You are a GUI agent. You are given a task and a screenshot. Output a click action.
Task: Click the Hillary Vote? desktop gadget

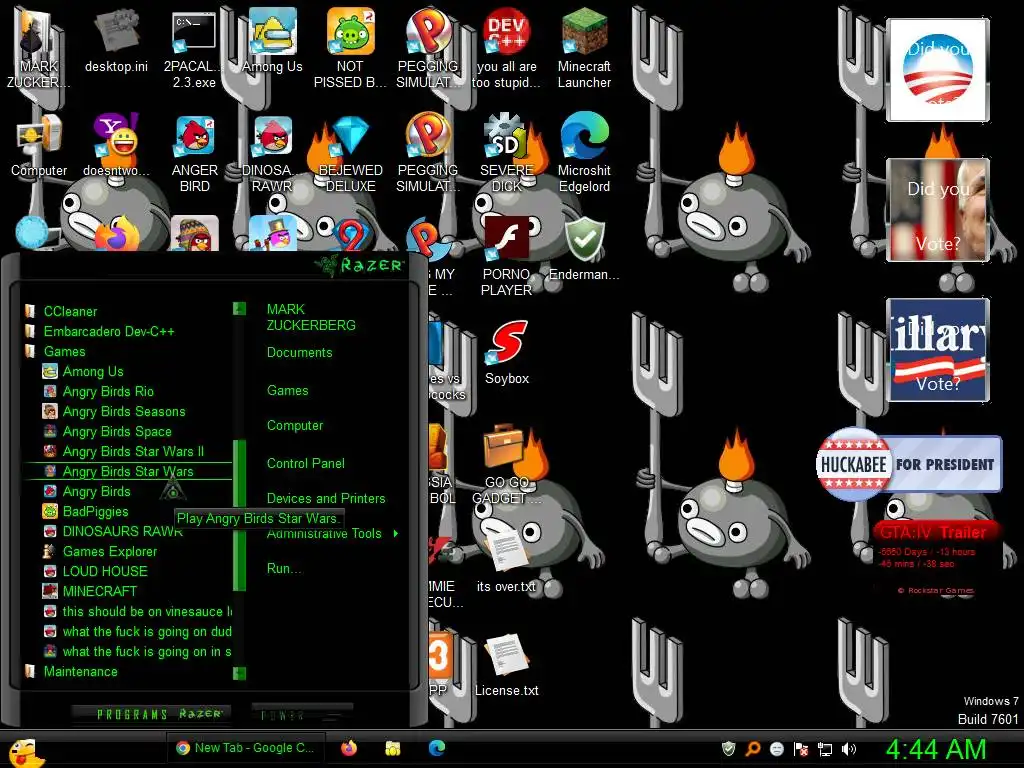pyautogui.click(x=938, y=349)
